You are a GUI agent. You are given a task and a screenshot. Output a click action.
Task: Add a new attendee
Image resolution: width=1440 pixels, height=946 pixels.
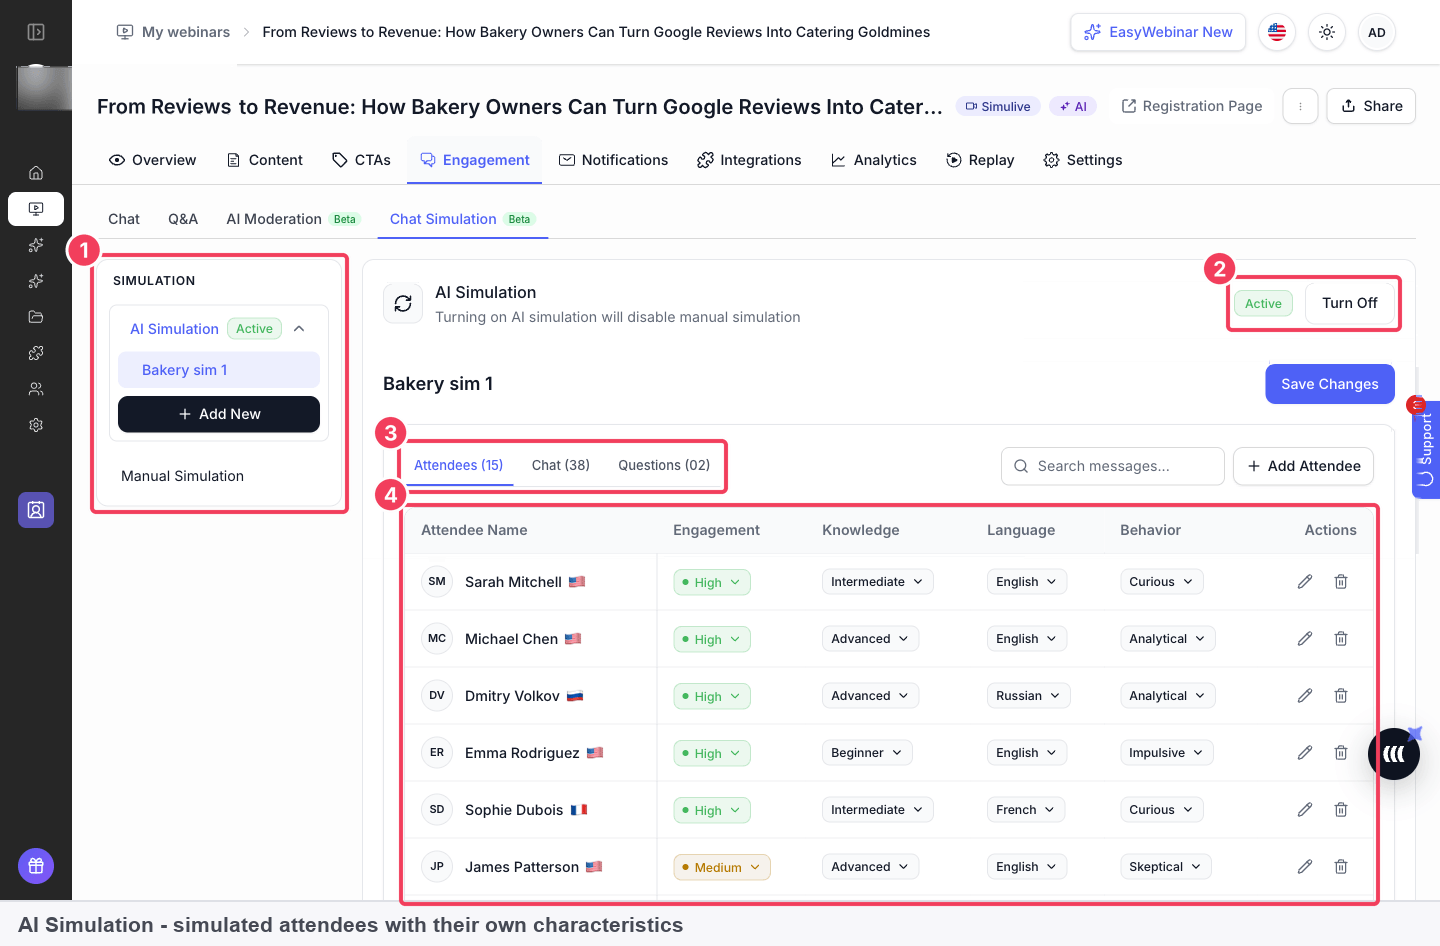pos(1304,466)
